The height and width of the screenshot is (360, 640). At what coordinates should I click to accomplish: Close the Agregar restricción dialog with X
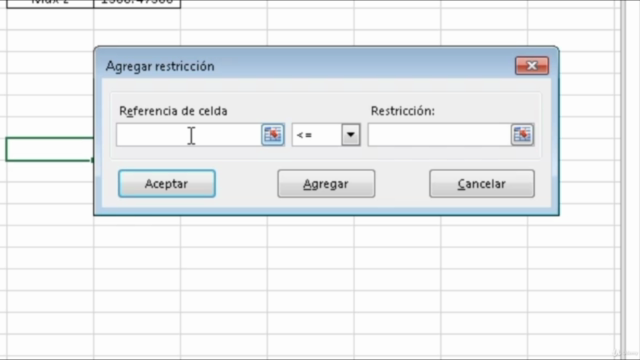(x=532, y=66)
